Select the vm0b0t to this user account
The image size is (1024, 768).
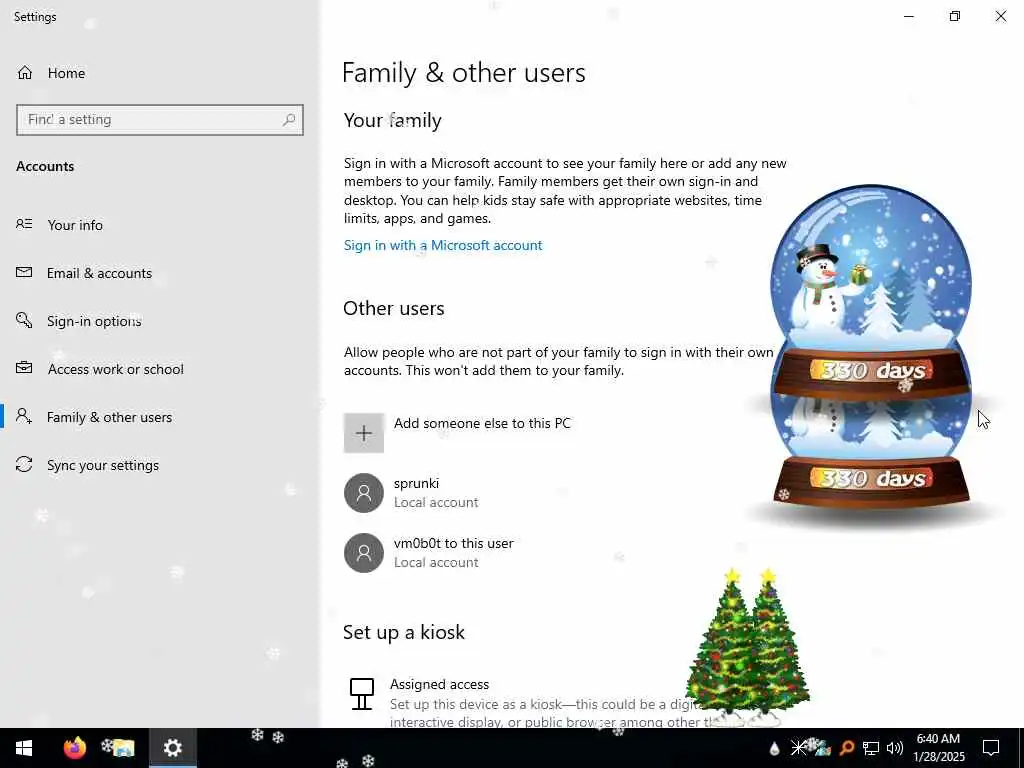coord(429,552)
